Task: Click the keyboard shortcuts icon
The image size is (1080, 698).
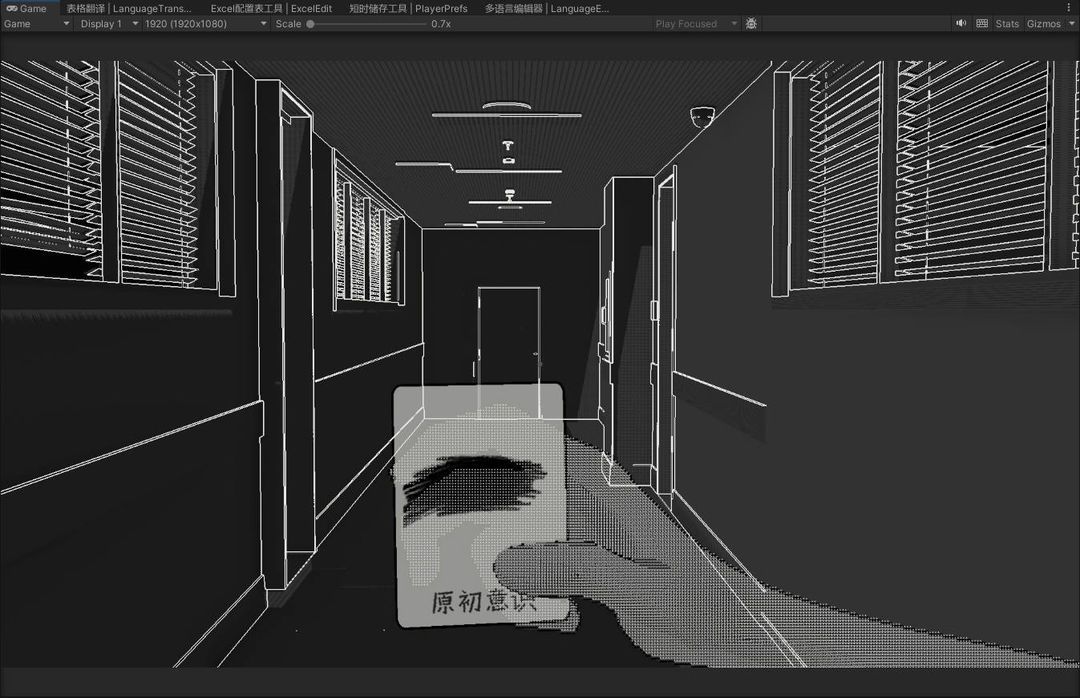Action: [x=982, y=23]
